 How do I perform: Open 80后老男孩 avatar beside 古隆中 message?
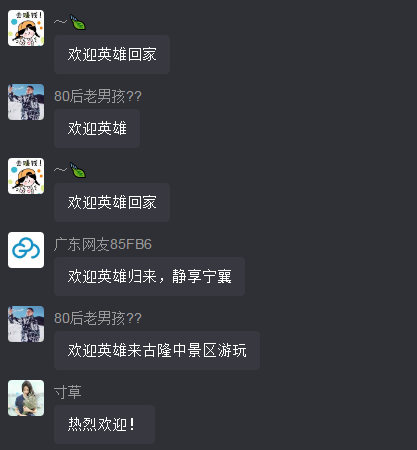[x=26, y=324]
